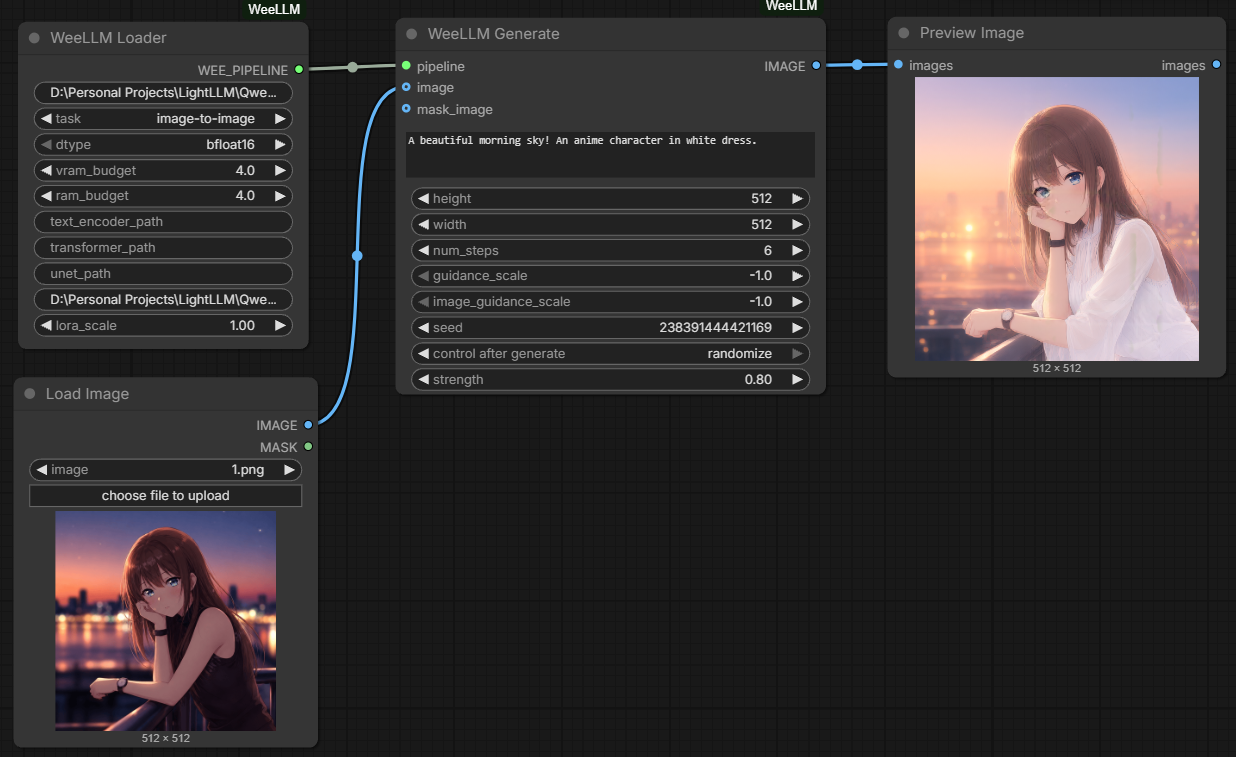Increase ram_budget with its right arrow

[281, 196]
